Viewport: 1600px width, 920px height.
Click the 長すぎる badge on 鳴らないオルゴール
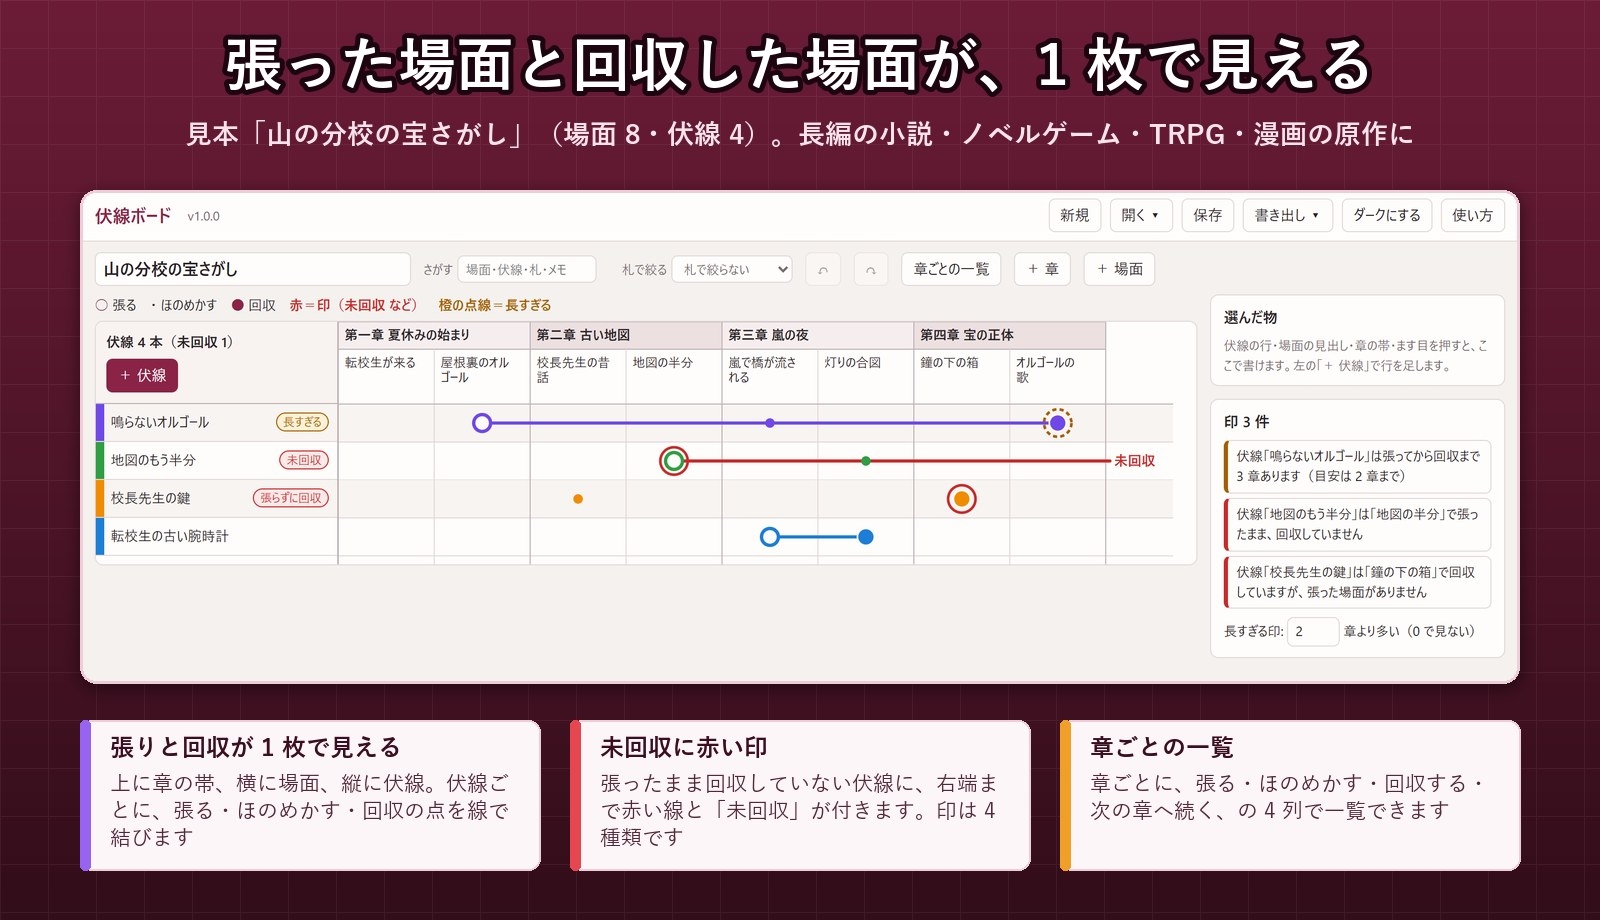click(x=303, y=422)
